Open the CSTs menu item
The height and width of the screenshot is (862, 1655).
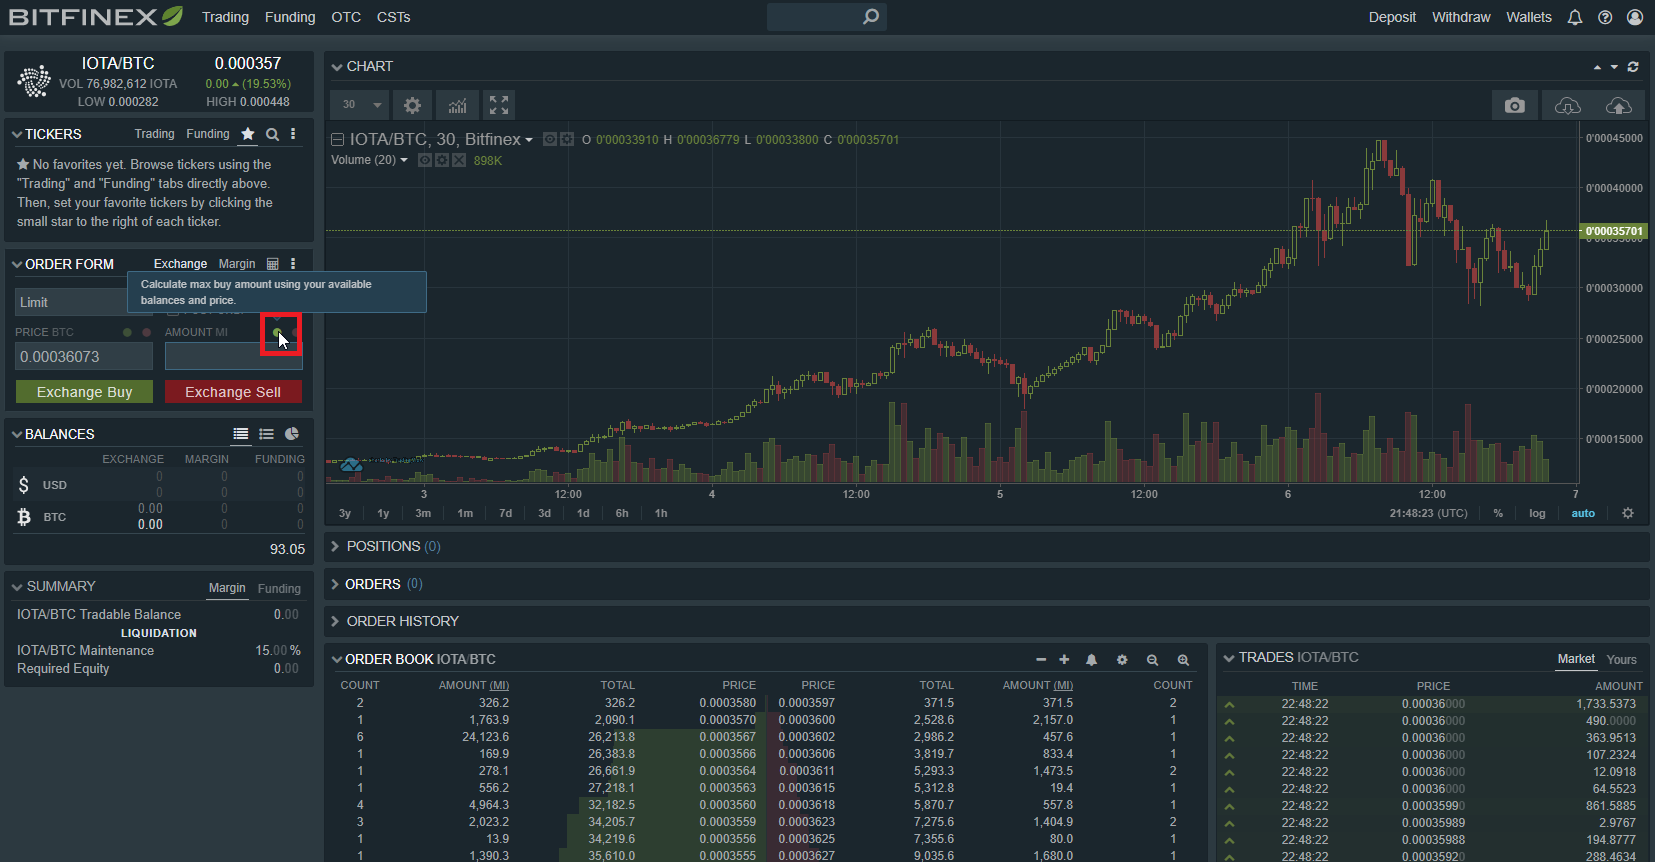click(393, 17)
